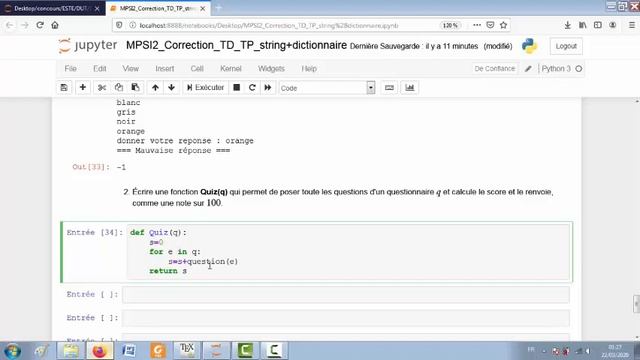
Task: Close the MPSI2_Correction browser tab
Action: click(203, 8)
